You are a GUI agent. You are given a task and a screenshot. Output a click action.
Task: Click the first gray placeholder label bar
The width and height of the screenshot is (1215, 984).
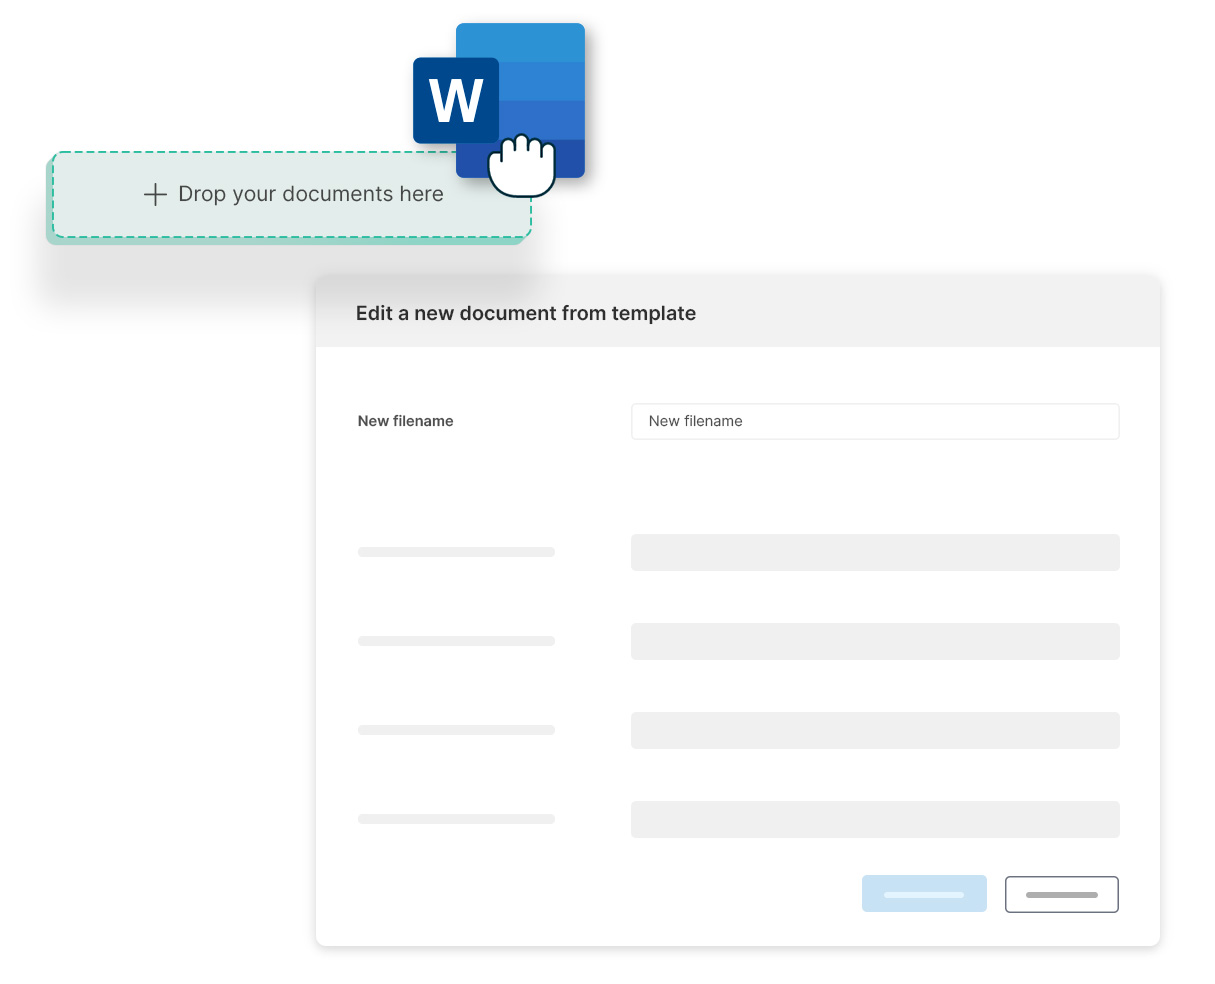456,552
